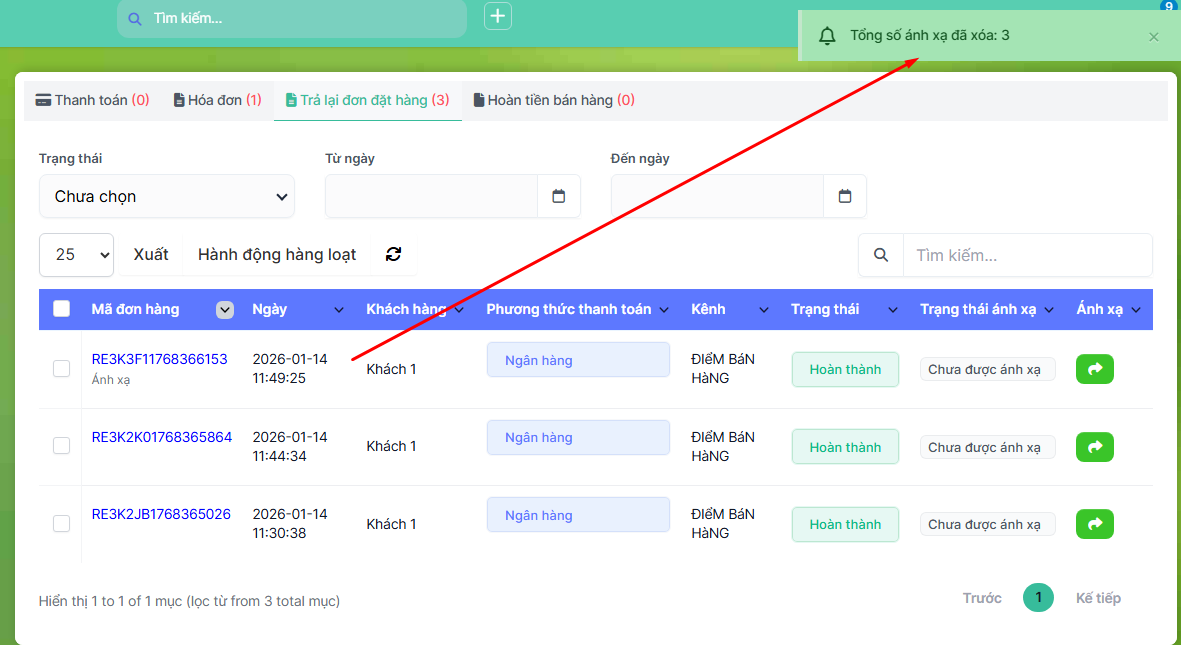
Task: Expand the Mã đơn hàng column dropdown arrow
Action: point(225,310)
